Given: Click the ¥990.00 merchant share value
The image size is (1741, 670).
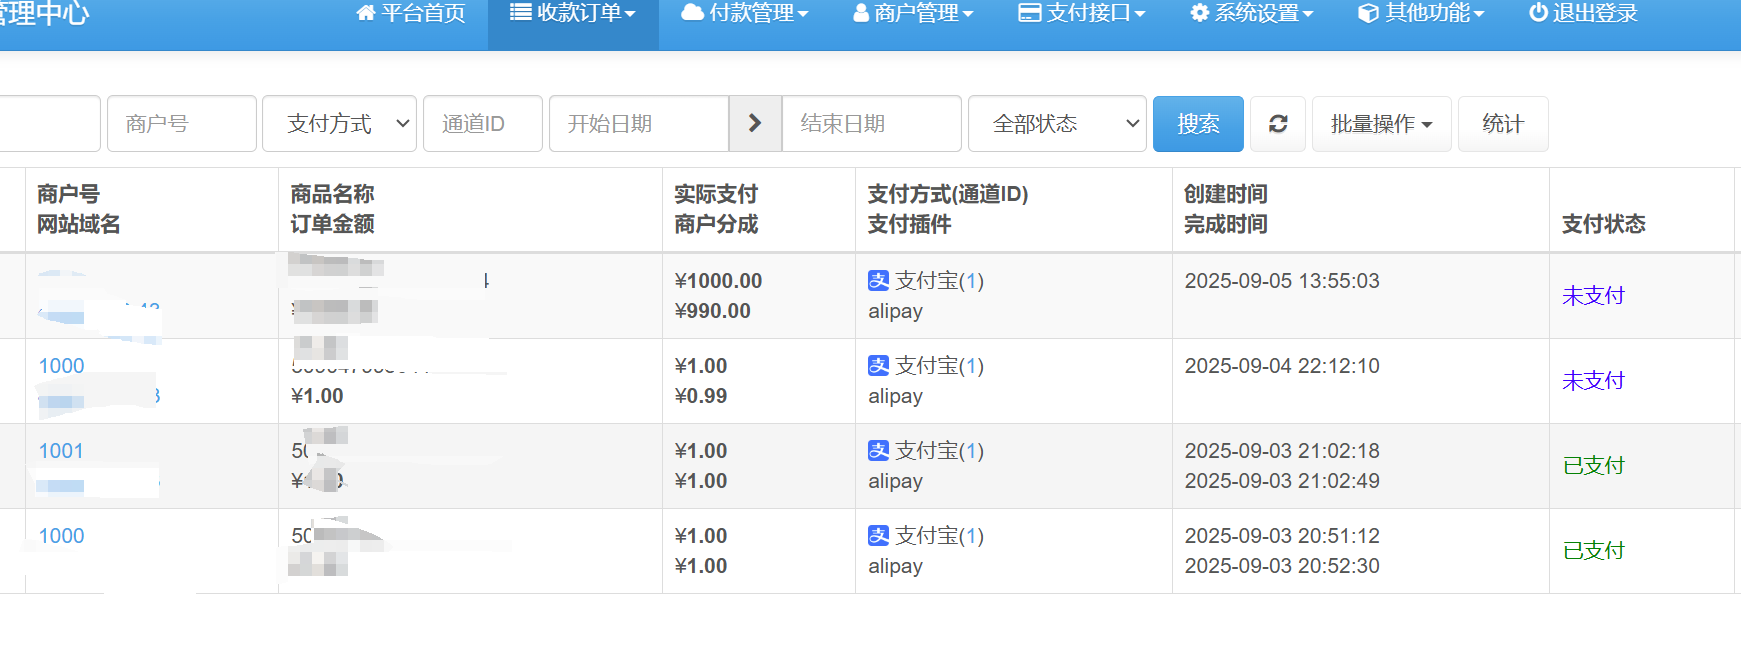Looking at the screenshot, I should pos(712,311).
